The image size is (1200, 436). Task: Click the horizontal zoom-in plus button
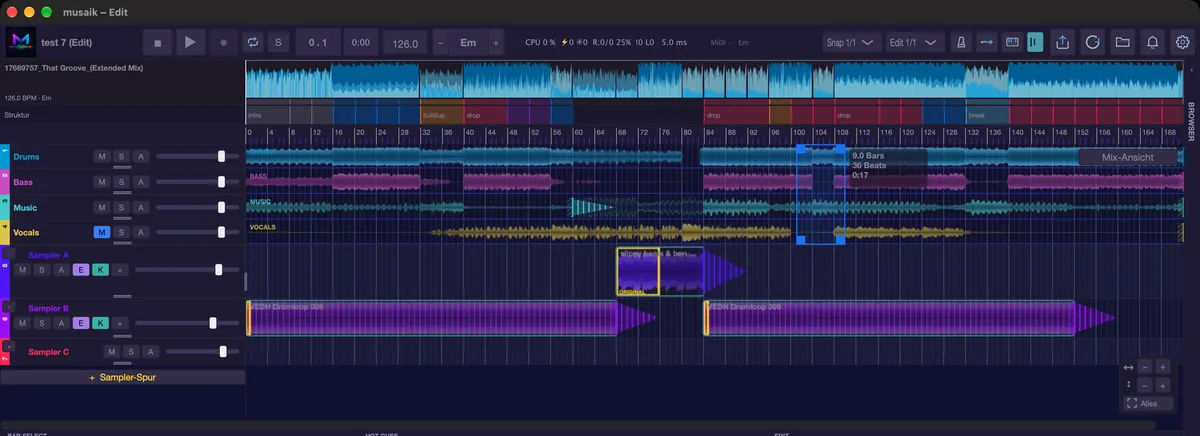[x=1162, y=367]
